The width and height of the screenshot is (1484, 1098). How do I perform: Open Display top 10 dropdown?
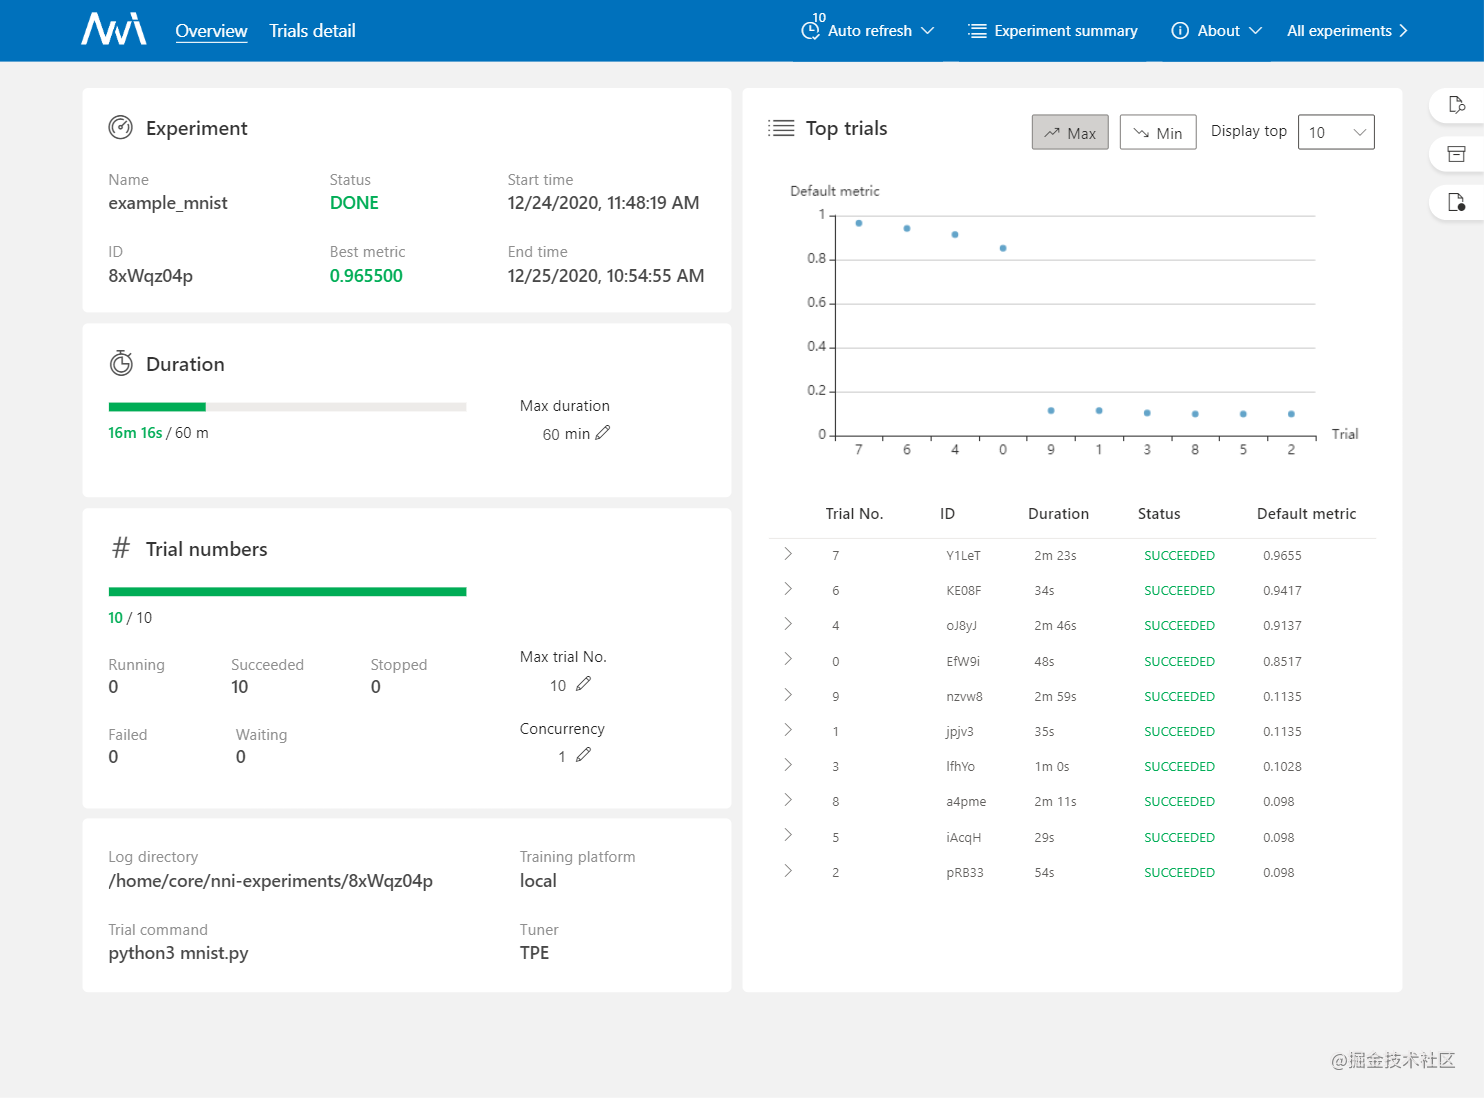pos(1336,132)
